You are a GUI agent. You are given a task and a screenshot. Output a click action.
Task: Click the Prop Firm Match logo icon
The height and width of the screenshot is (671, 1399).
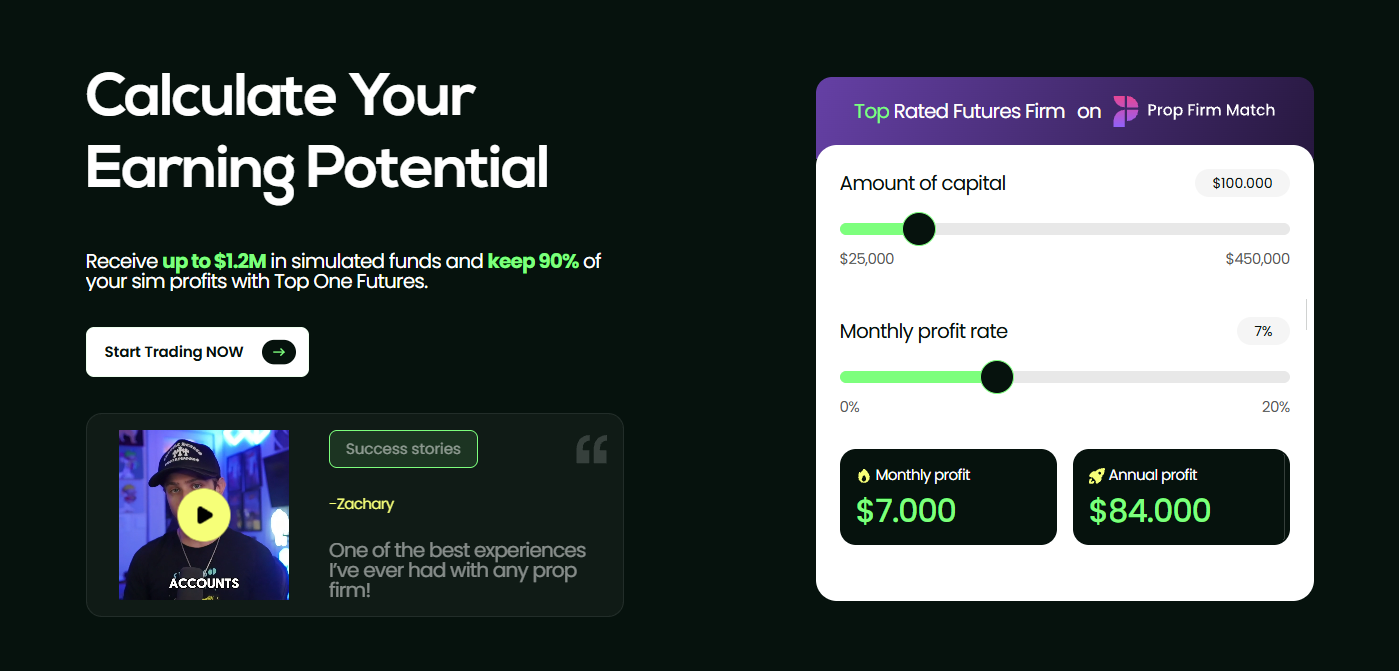pos(1124,111)
